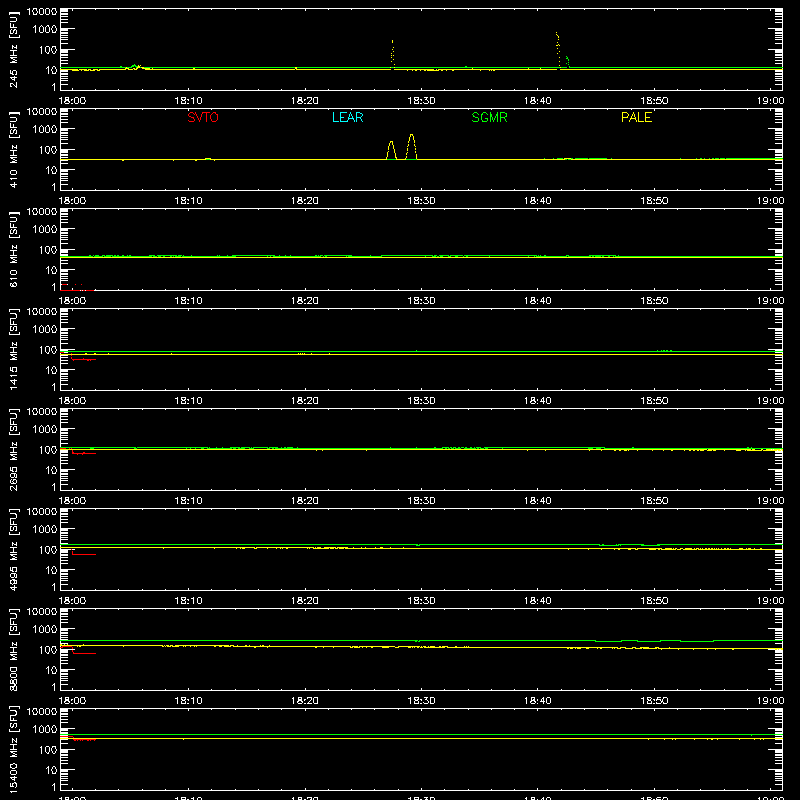This screenshot has width=800, height=800.
Task: Click the 18:40 tick label under 8800 MHz panel
Action: (537, 701)
